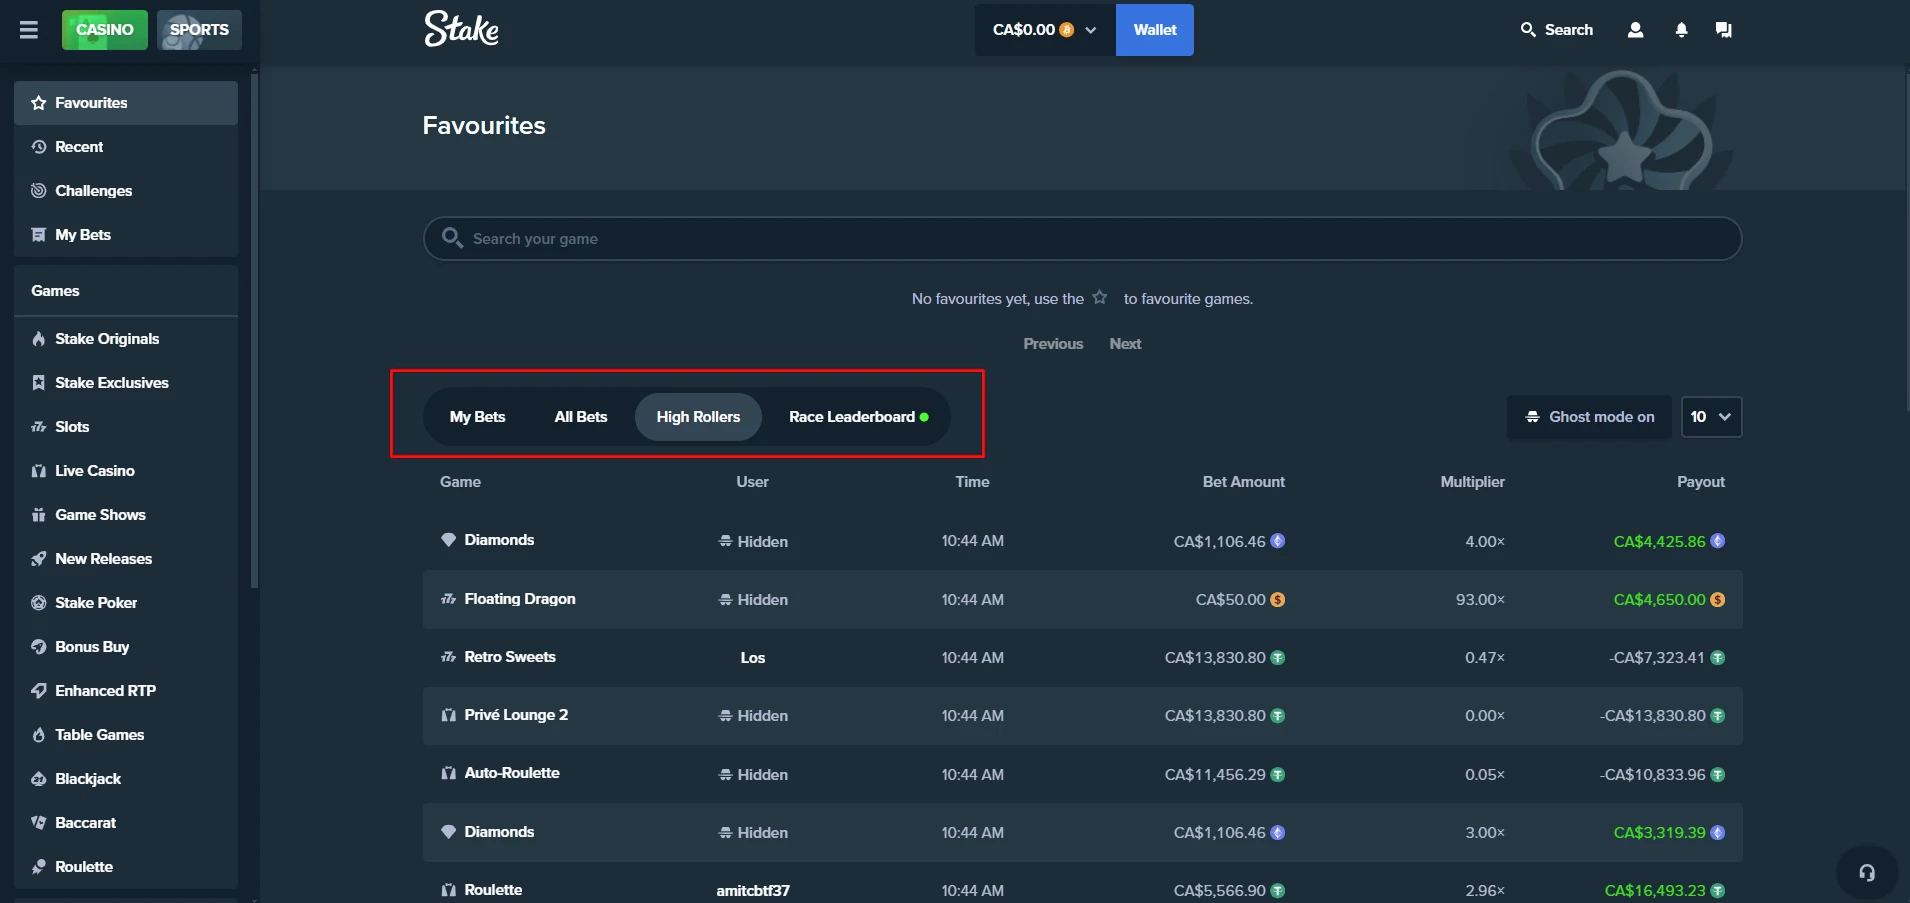Open the CA$0.00 balance currency dropdown

pos(1045,30)
